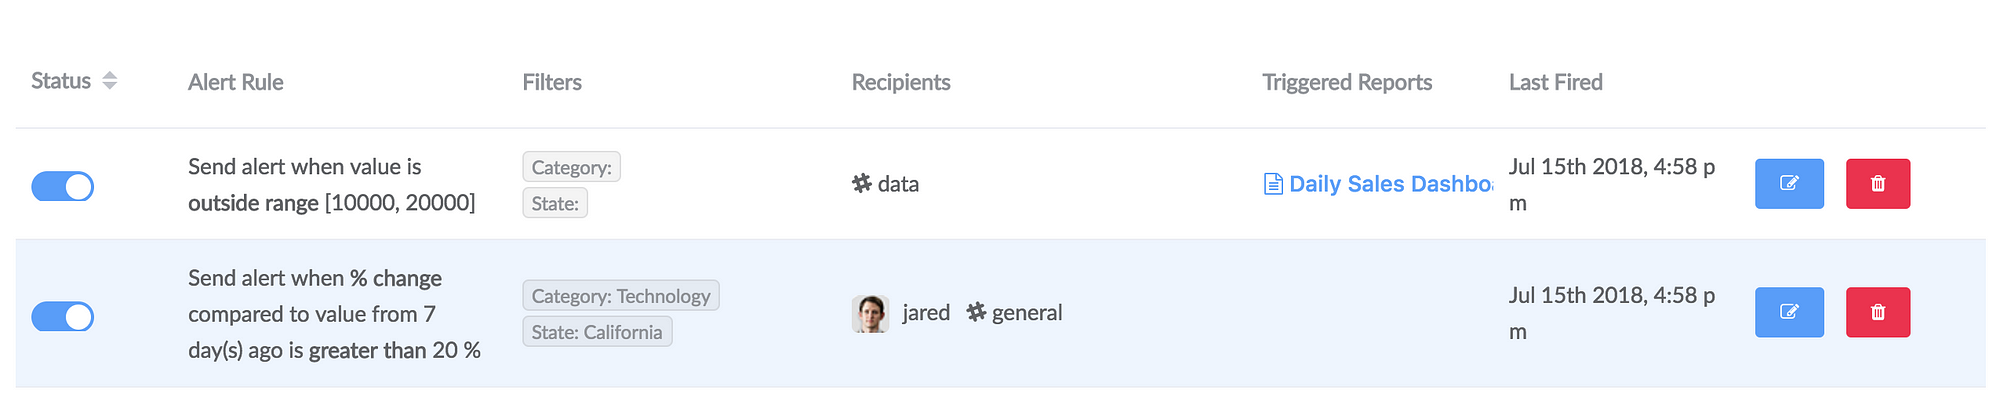Viewport: 2000px width, 413px height.
Task: Click the data channel gear icon
Action: 862,183
